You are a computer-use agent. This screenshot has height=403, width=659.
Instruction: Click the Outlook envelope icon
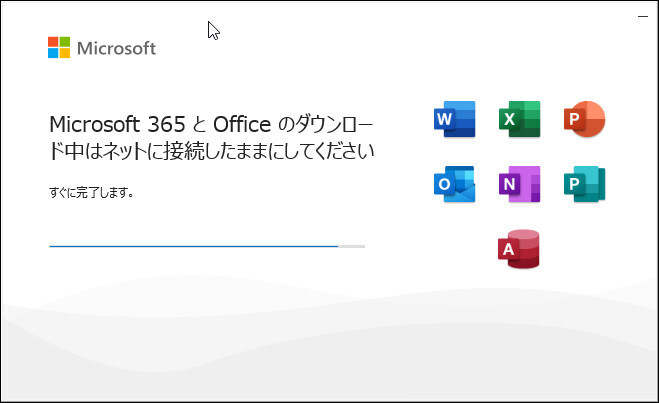[x=454, y=184]
